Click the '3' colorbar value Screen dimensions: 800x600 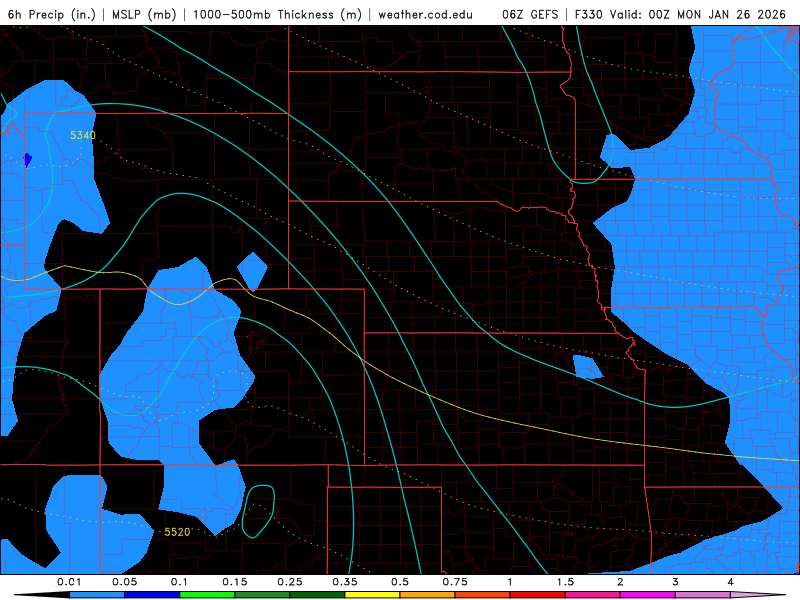point(676,582)
